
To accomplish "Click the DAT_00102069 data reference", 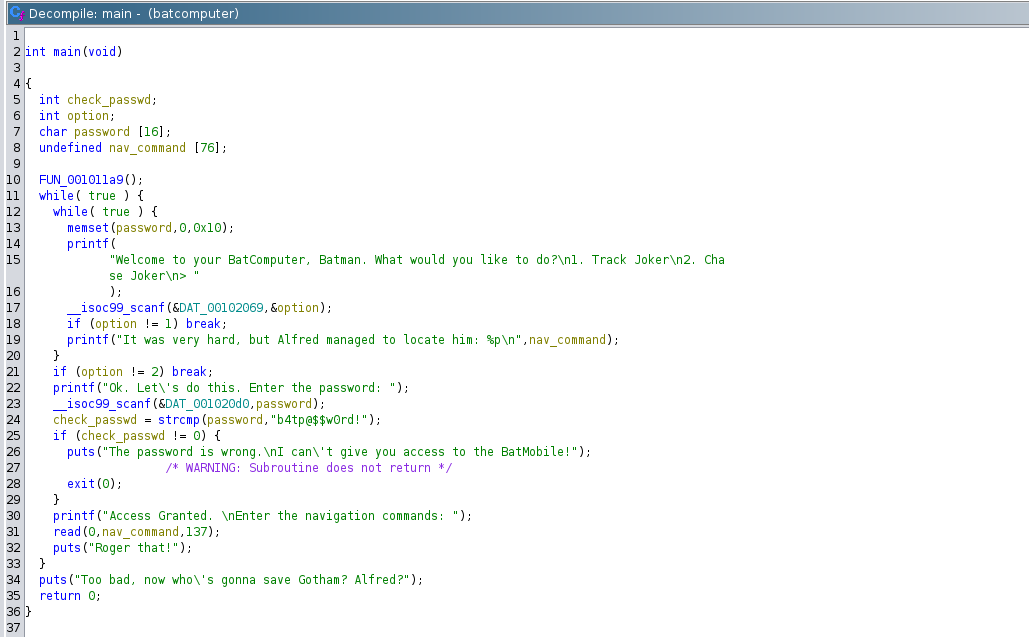I will 221,308.
